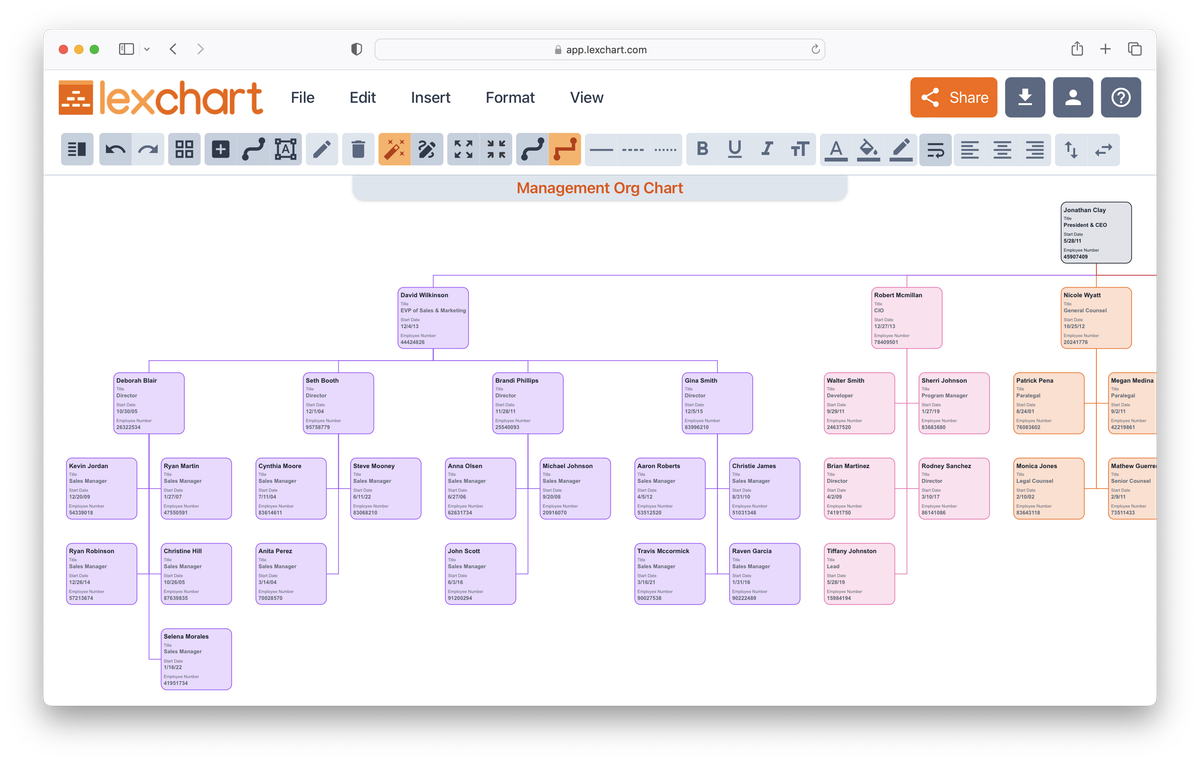Image resolution: width=1200 pixels, height=763 pixels.
Task: Open the text size tool
Action: 800,149
